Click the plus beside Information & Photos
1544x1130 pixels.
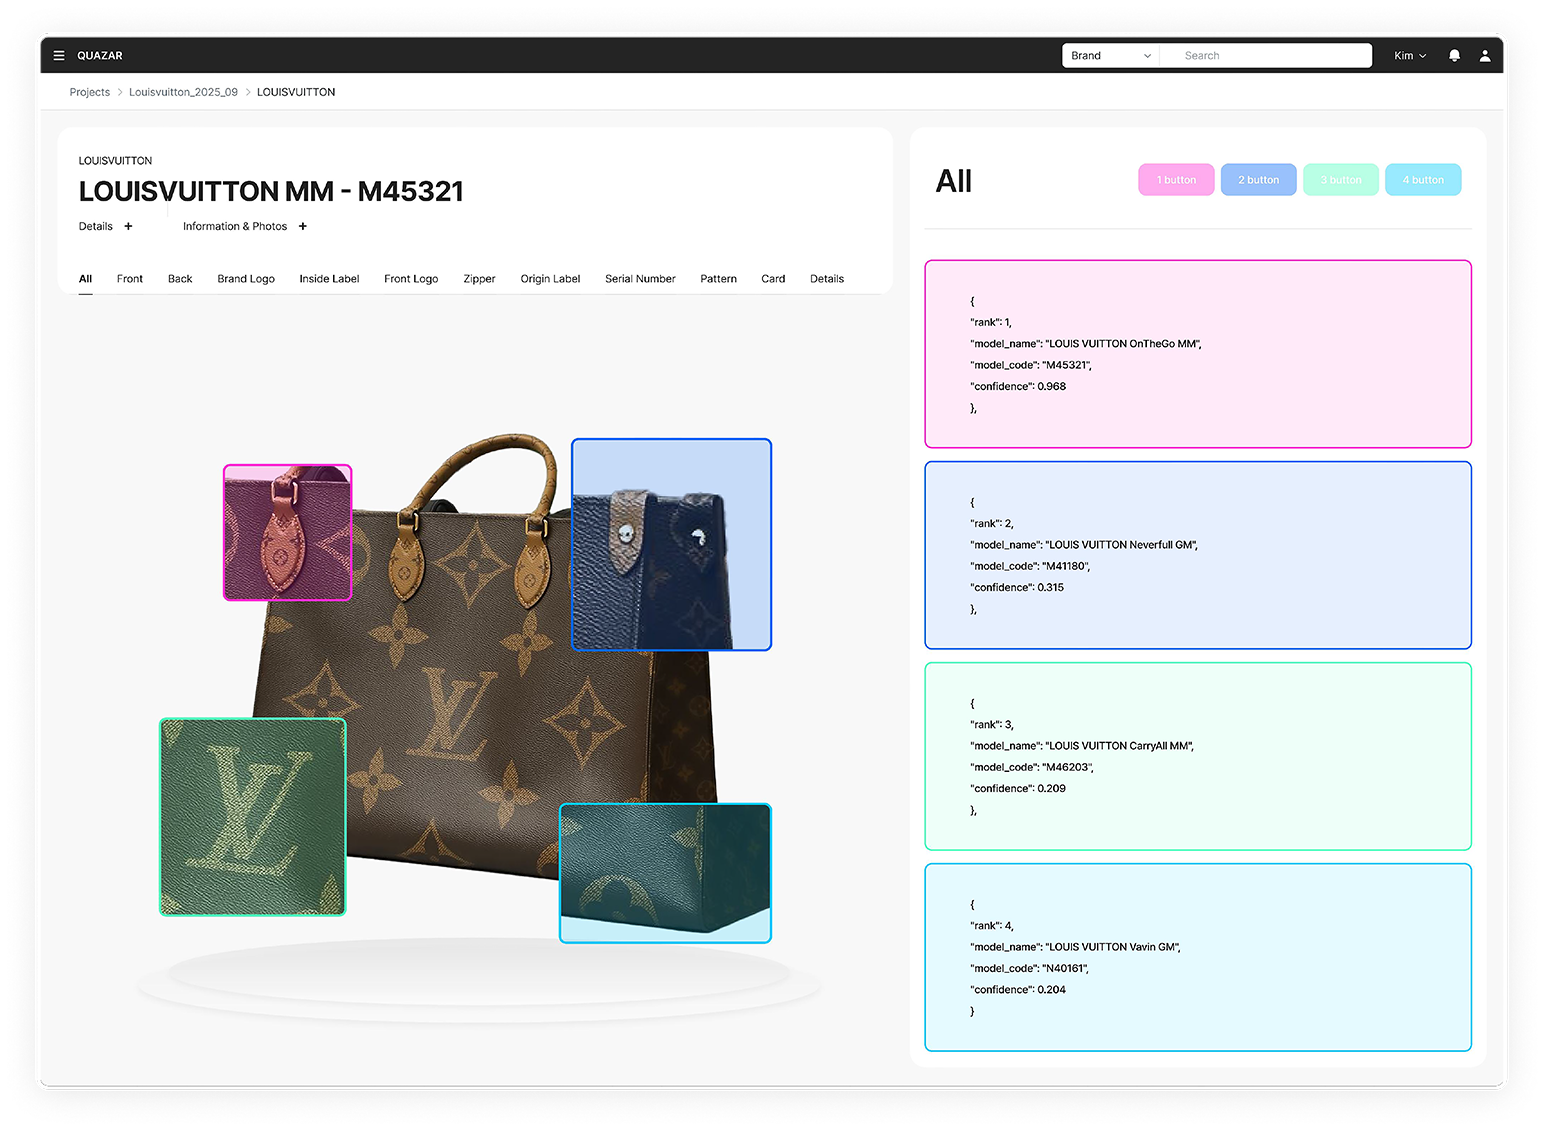point(303,226)
